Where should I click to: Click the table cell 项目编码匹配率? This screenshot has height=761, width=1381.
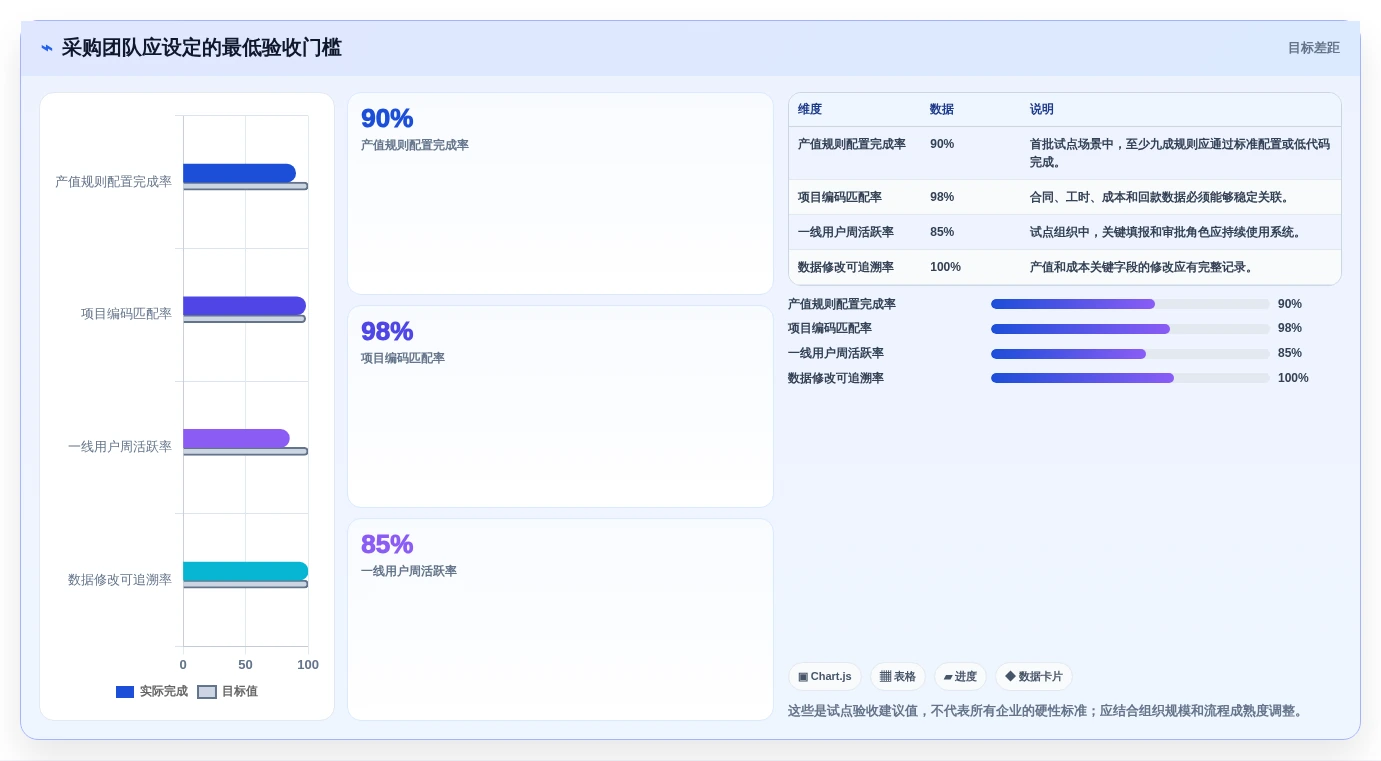[840, 197]
